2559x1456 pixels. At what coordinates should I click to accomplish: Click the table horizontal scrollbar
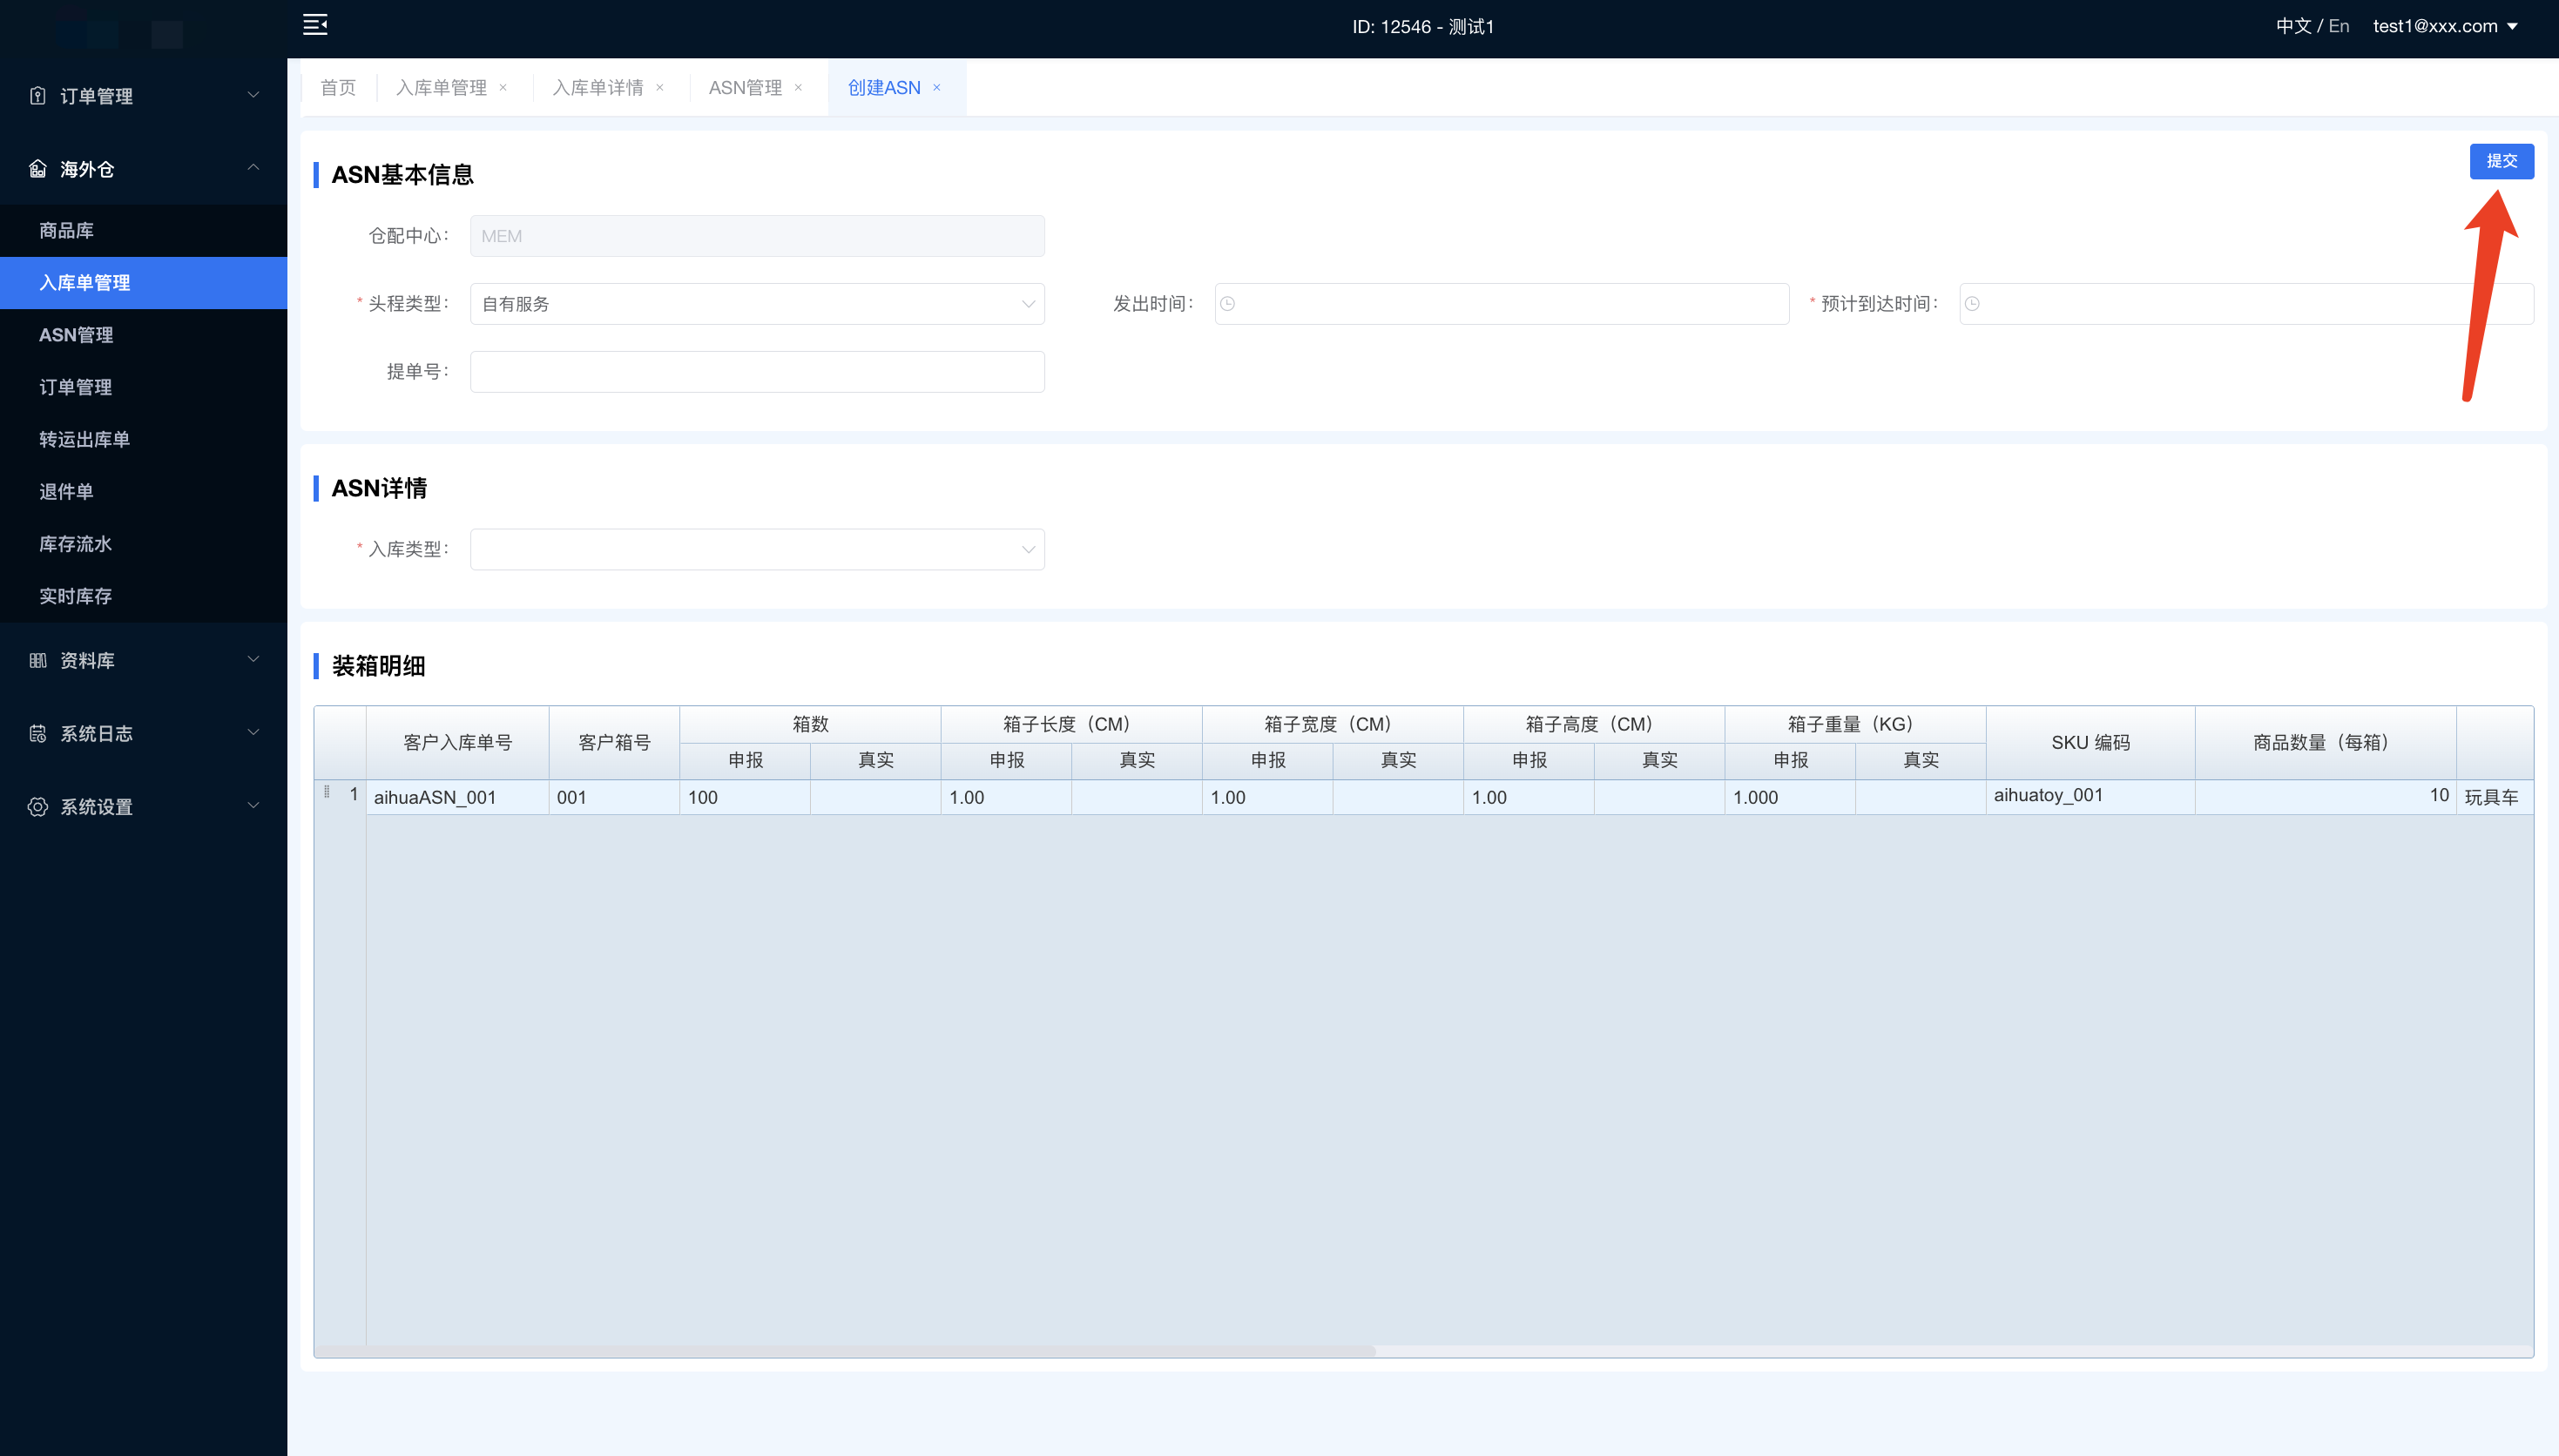[845, 1351]
